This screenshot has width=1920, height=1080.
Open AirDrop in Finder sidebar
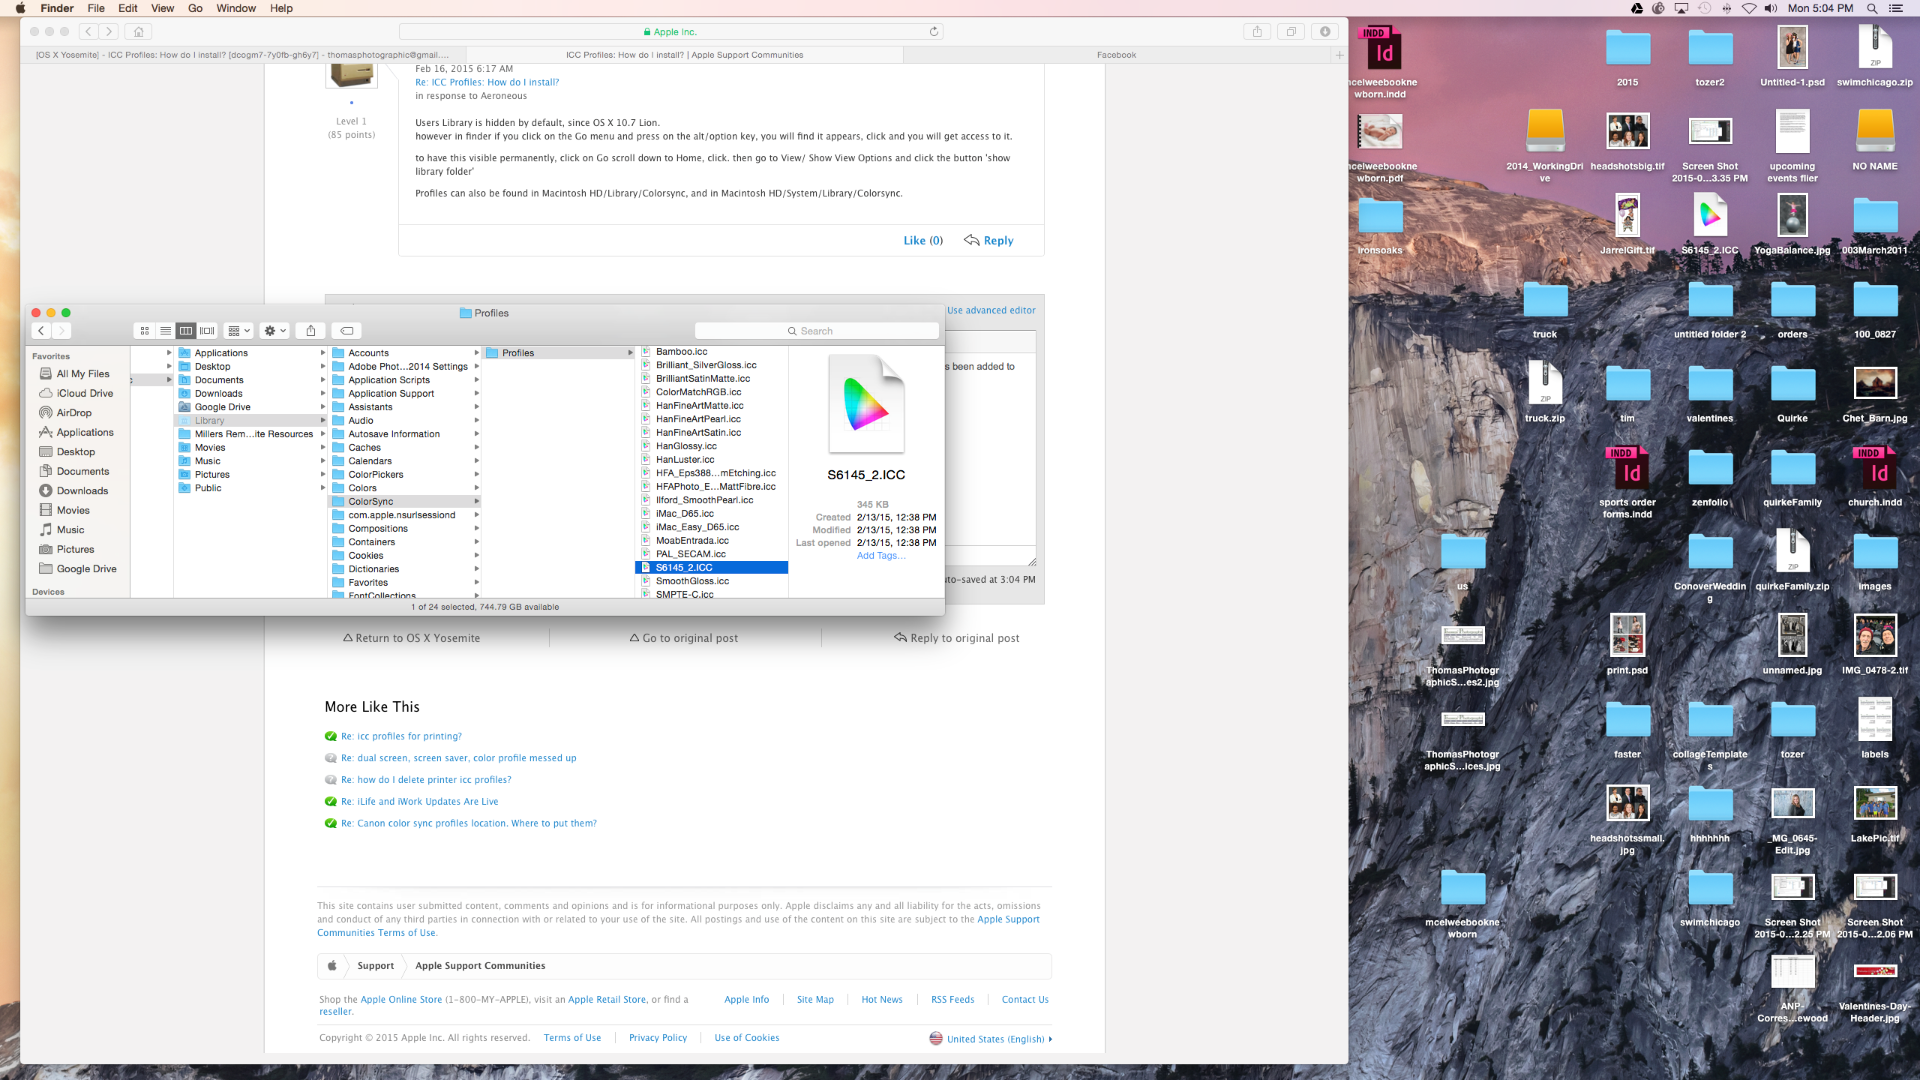coord(74,413)
